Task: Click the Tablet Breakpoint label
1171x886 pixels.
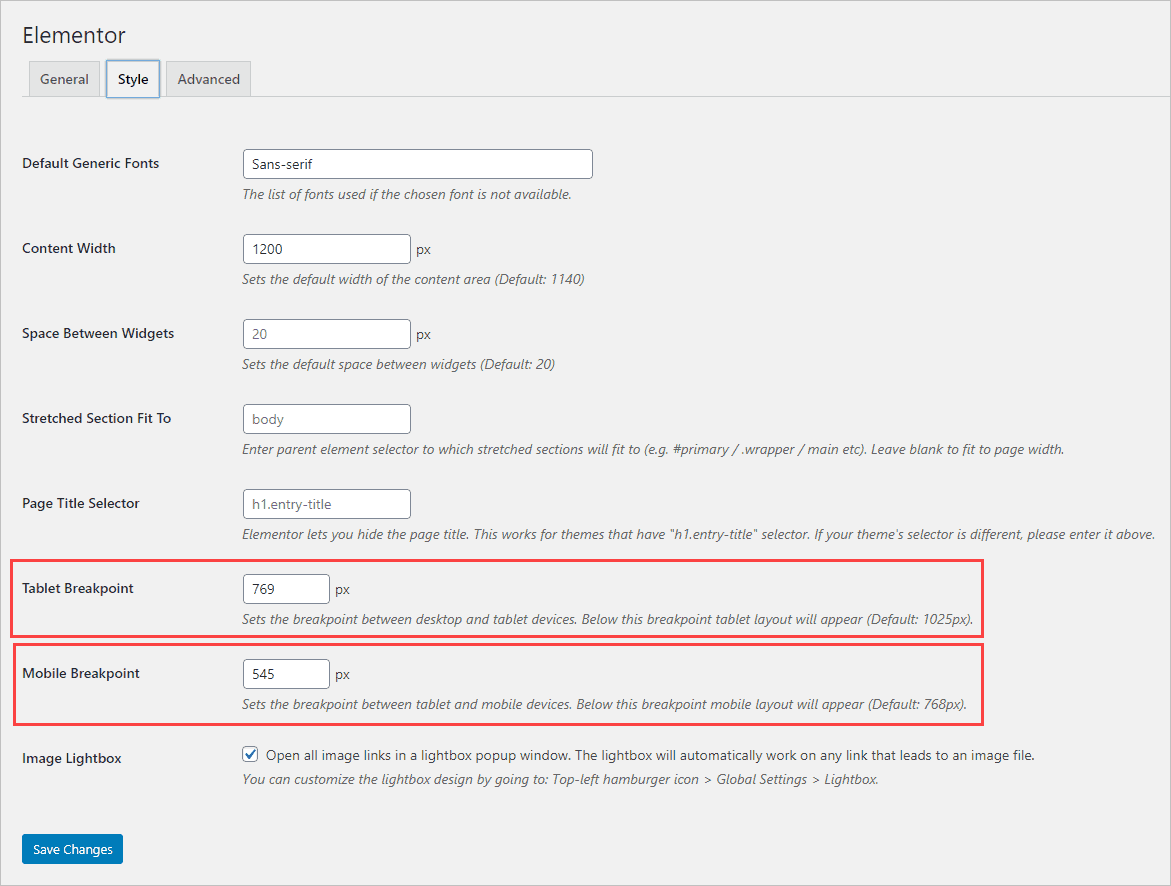Action: click(78, 589)
